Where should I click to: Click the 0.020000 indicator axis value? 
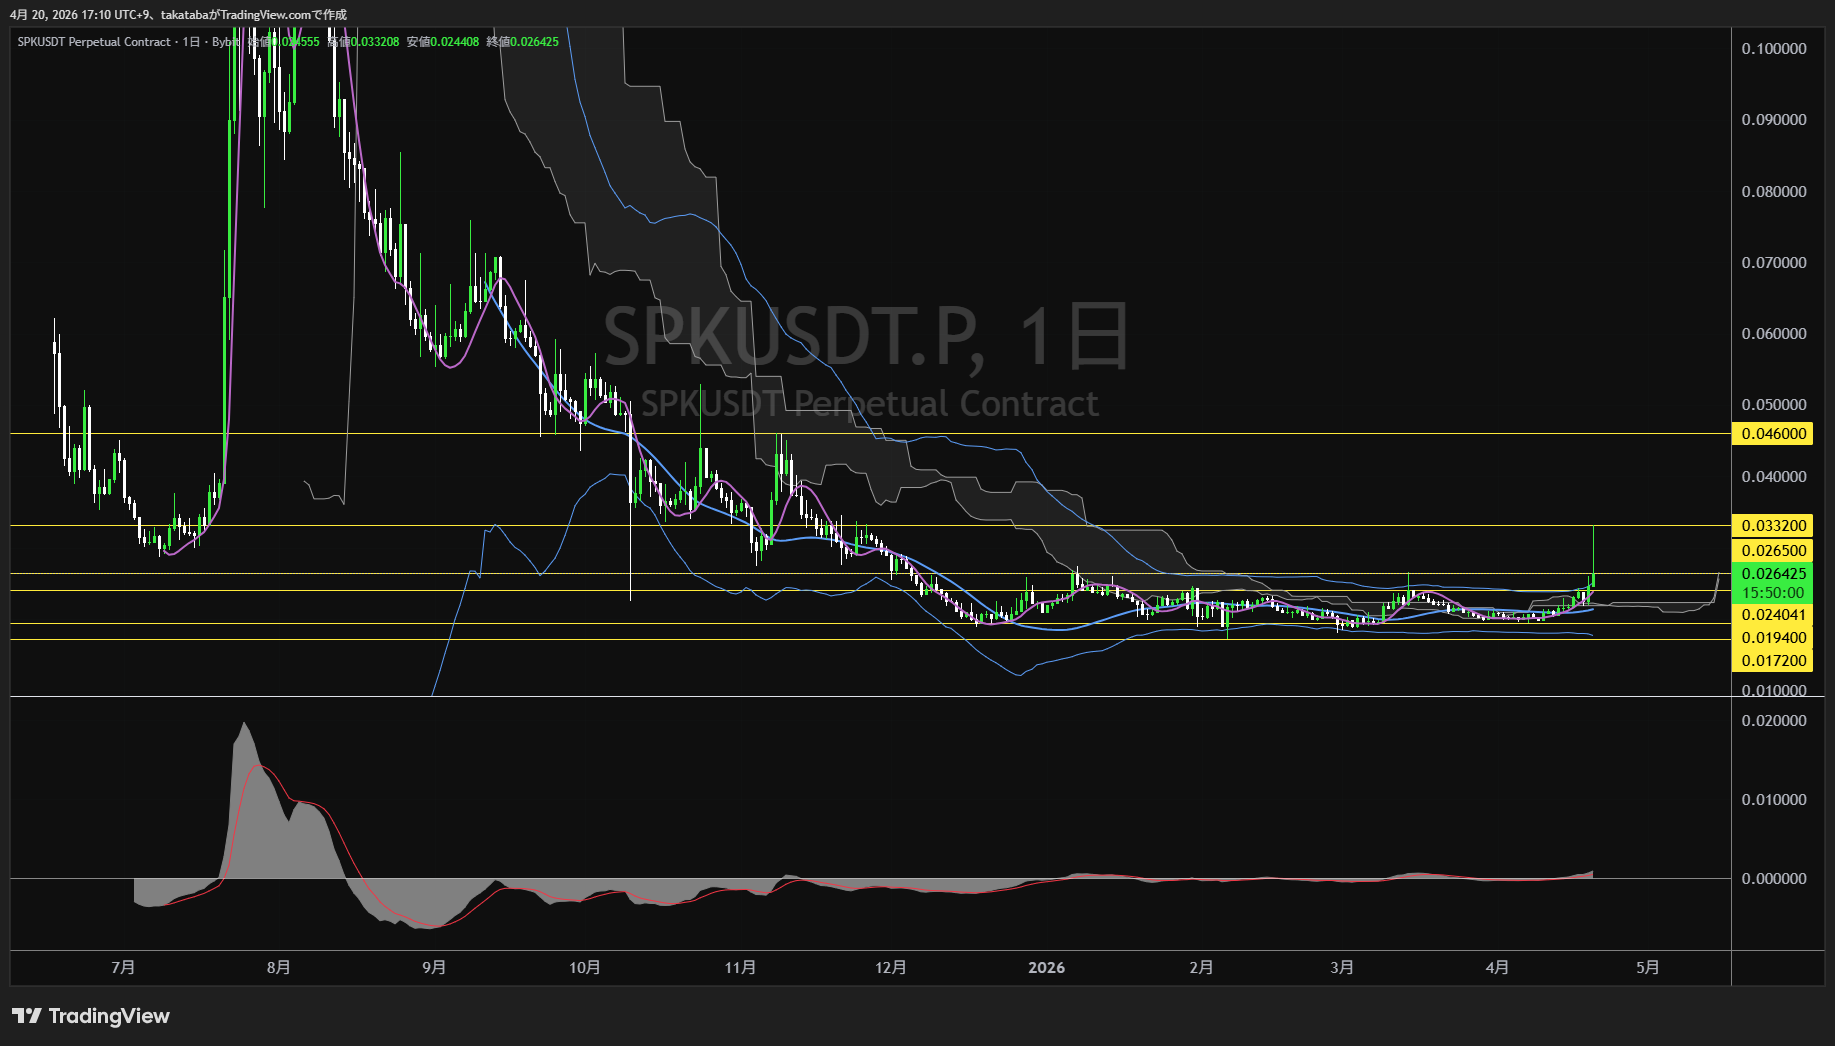click(1774, 721)
